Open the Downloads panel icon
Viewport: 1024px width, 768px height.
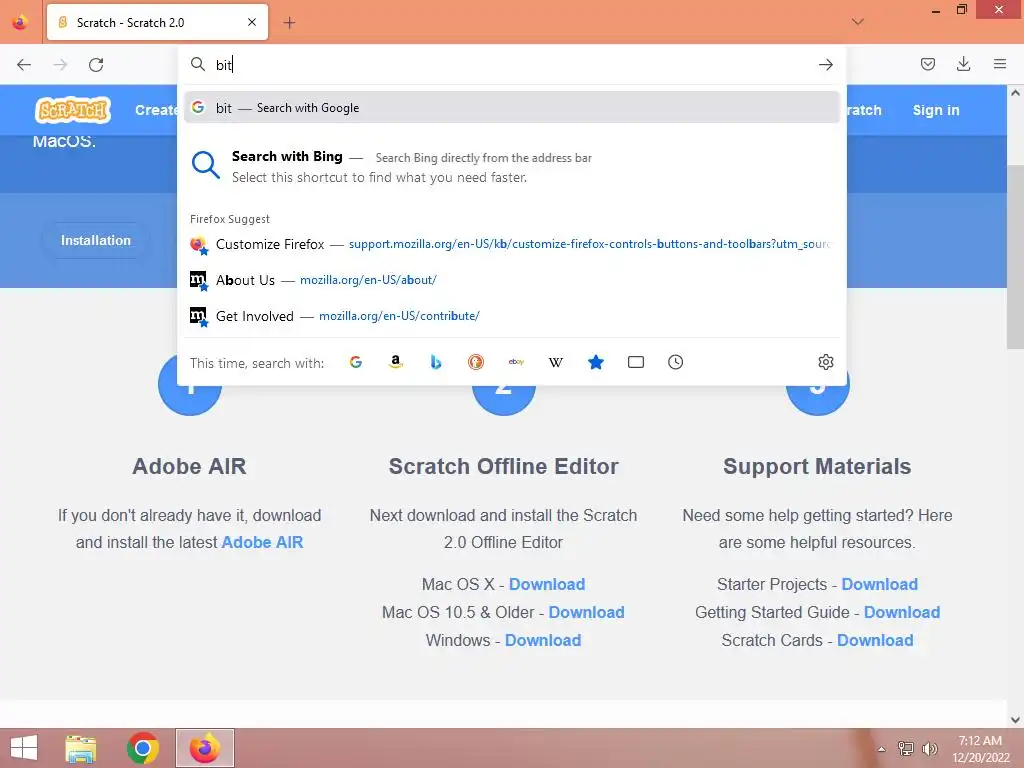pos(963,64)
